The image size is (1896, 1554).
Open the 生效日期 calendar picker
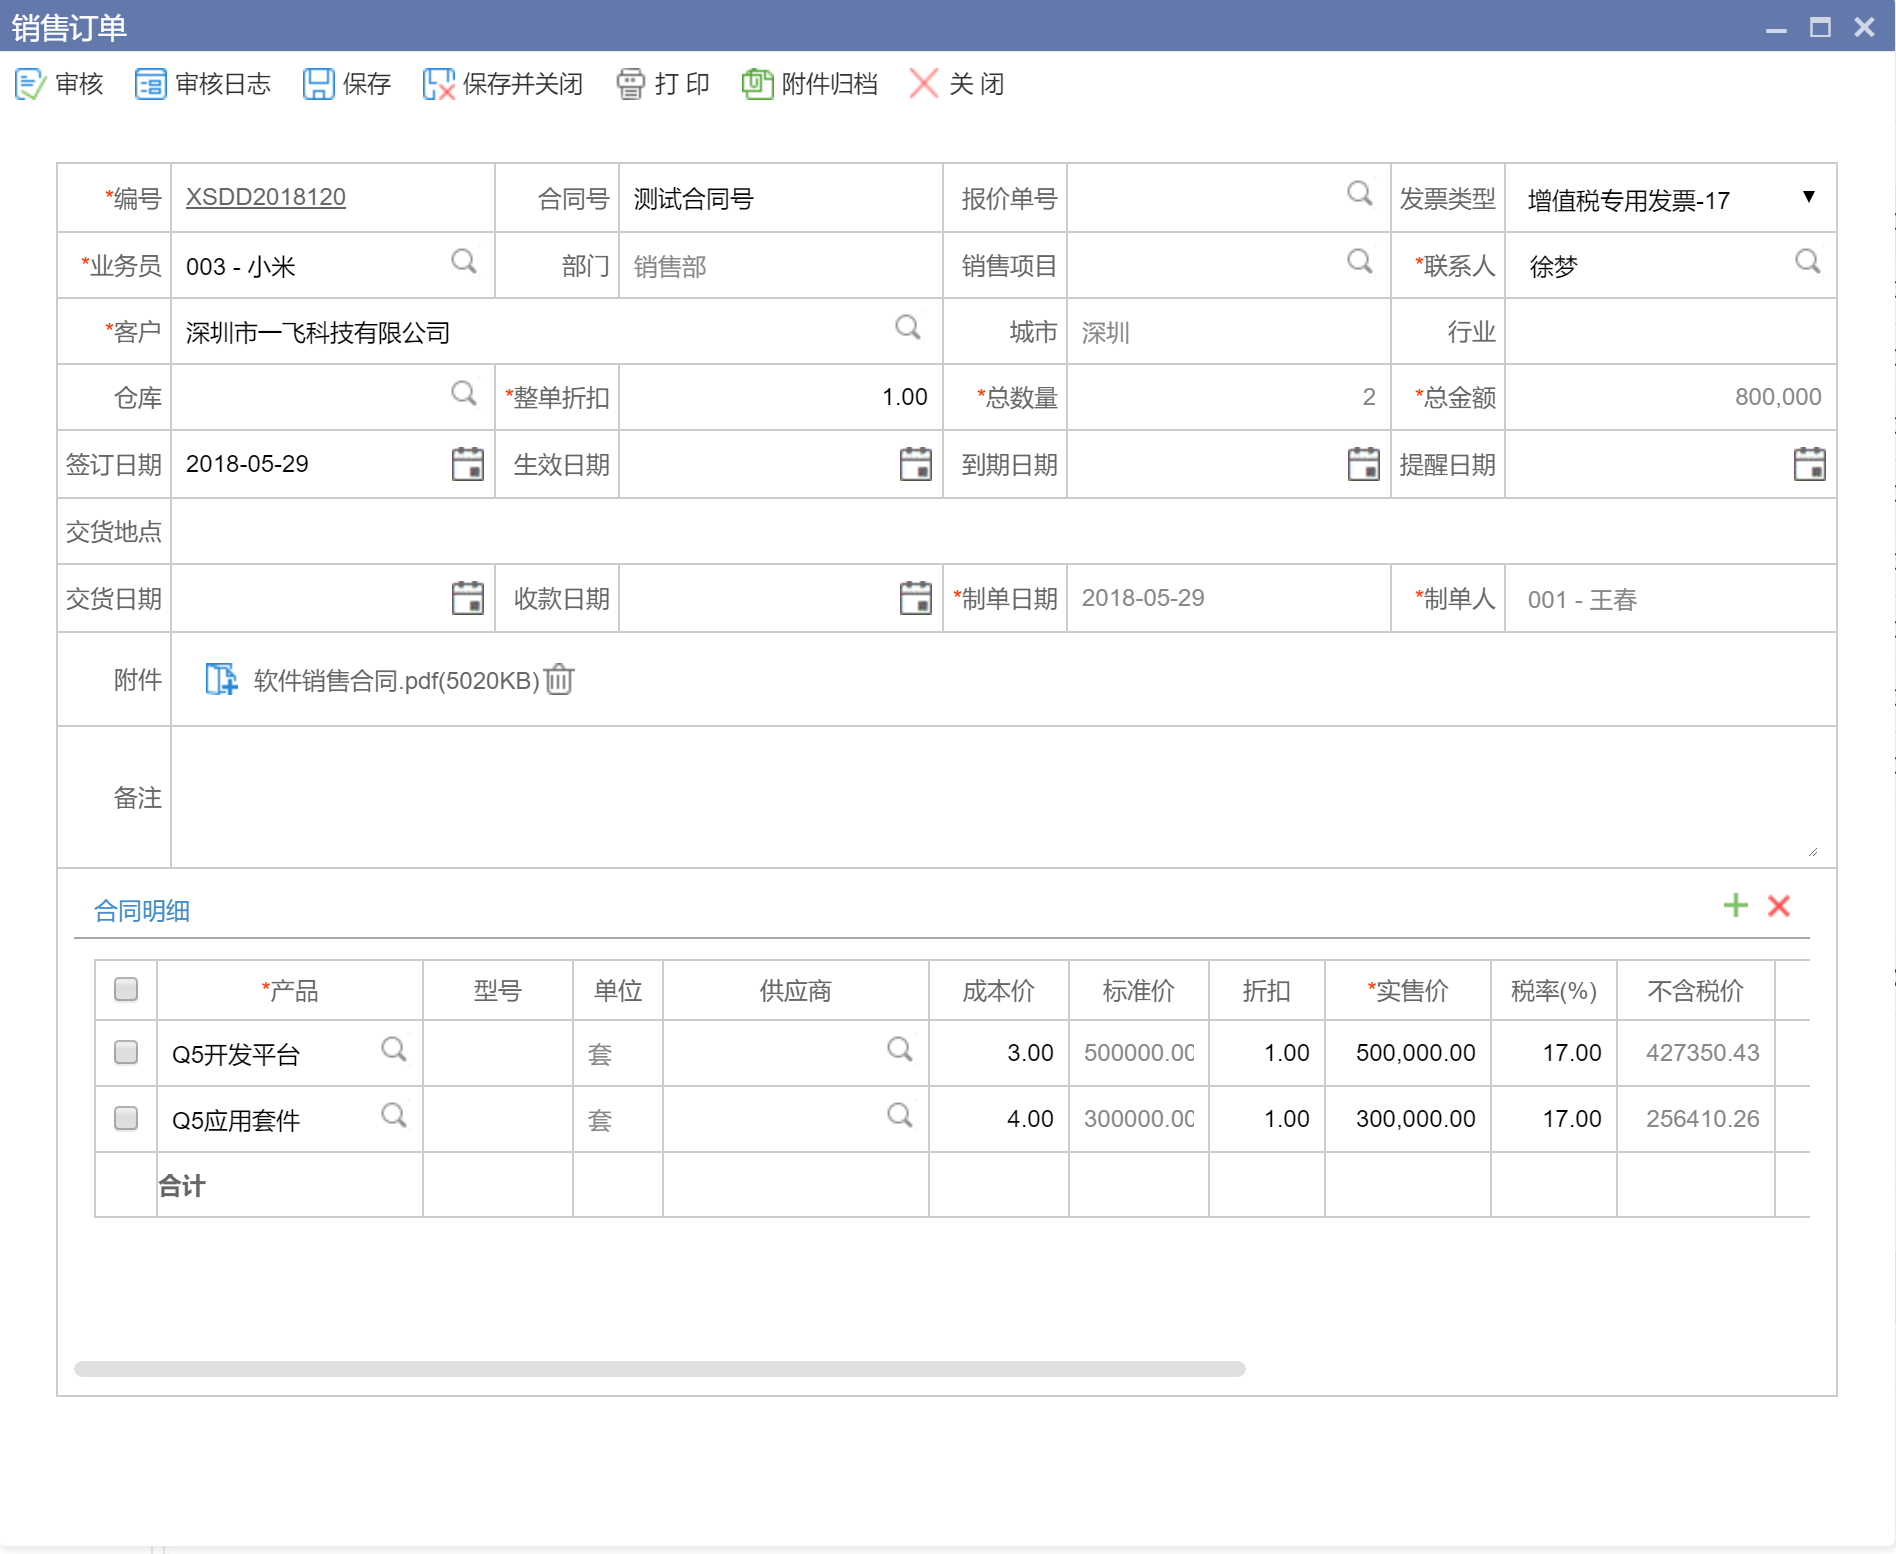coord(915,464)
